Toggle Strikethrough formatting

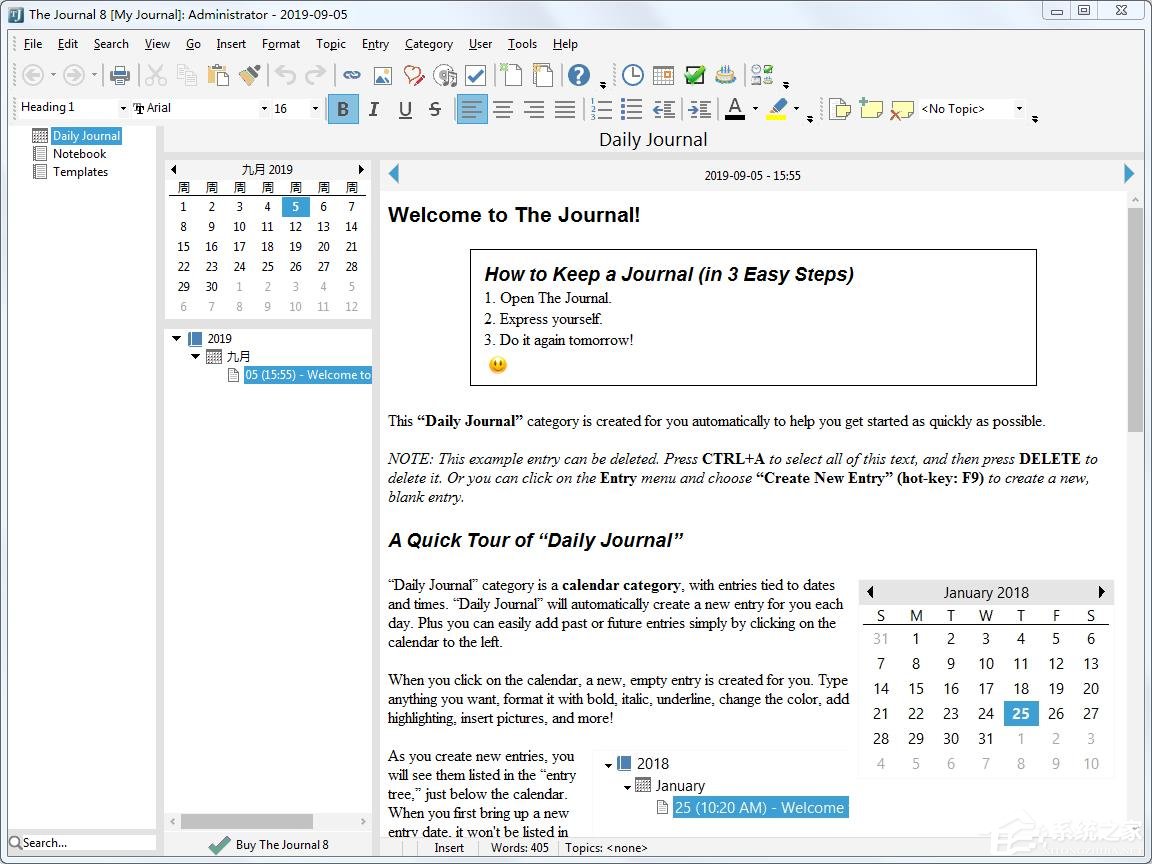click(435, 109)
